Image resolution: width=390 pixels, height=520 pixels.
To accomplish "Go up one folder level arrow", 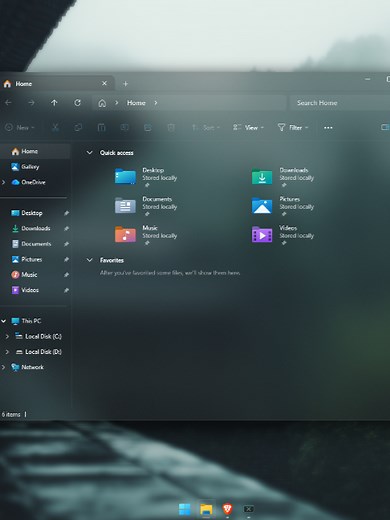I will click(x=54, y=103).
